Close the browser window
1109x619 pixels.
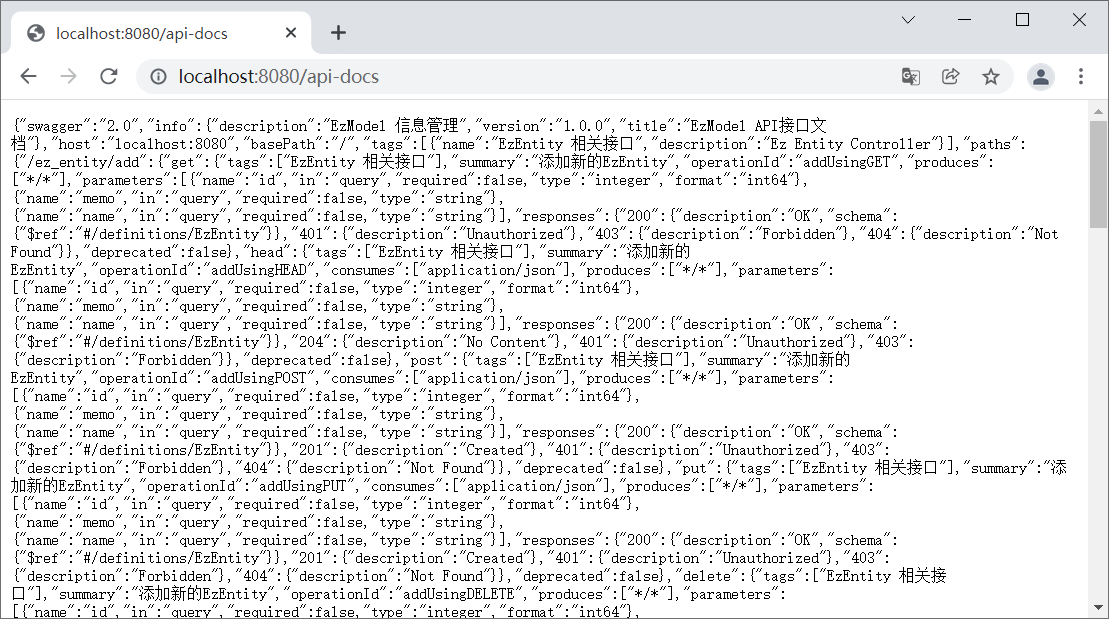click(1079, 20)
